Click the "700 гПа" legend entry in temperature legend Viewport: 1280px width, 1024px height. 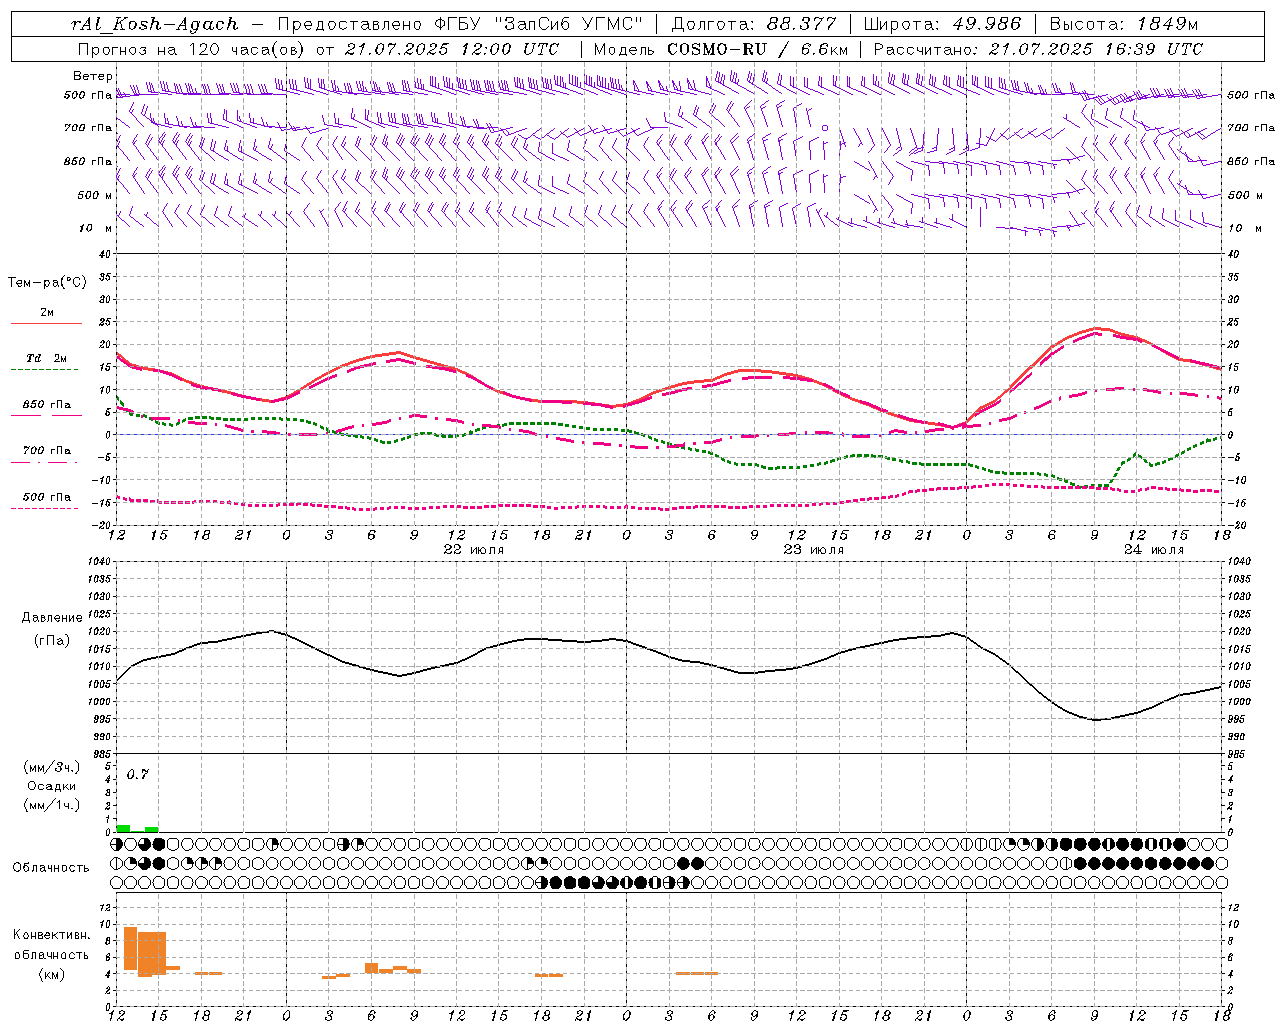[x=47, y=451]
